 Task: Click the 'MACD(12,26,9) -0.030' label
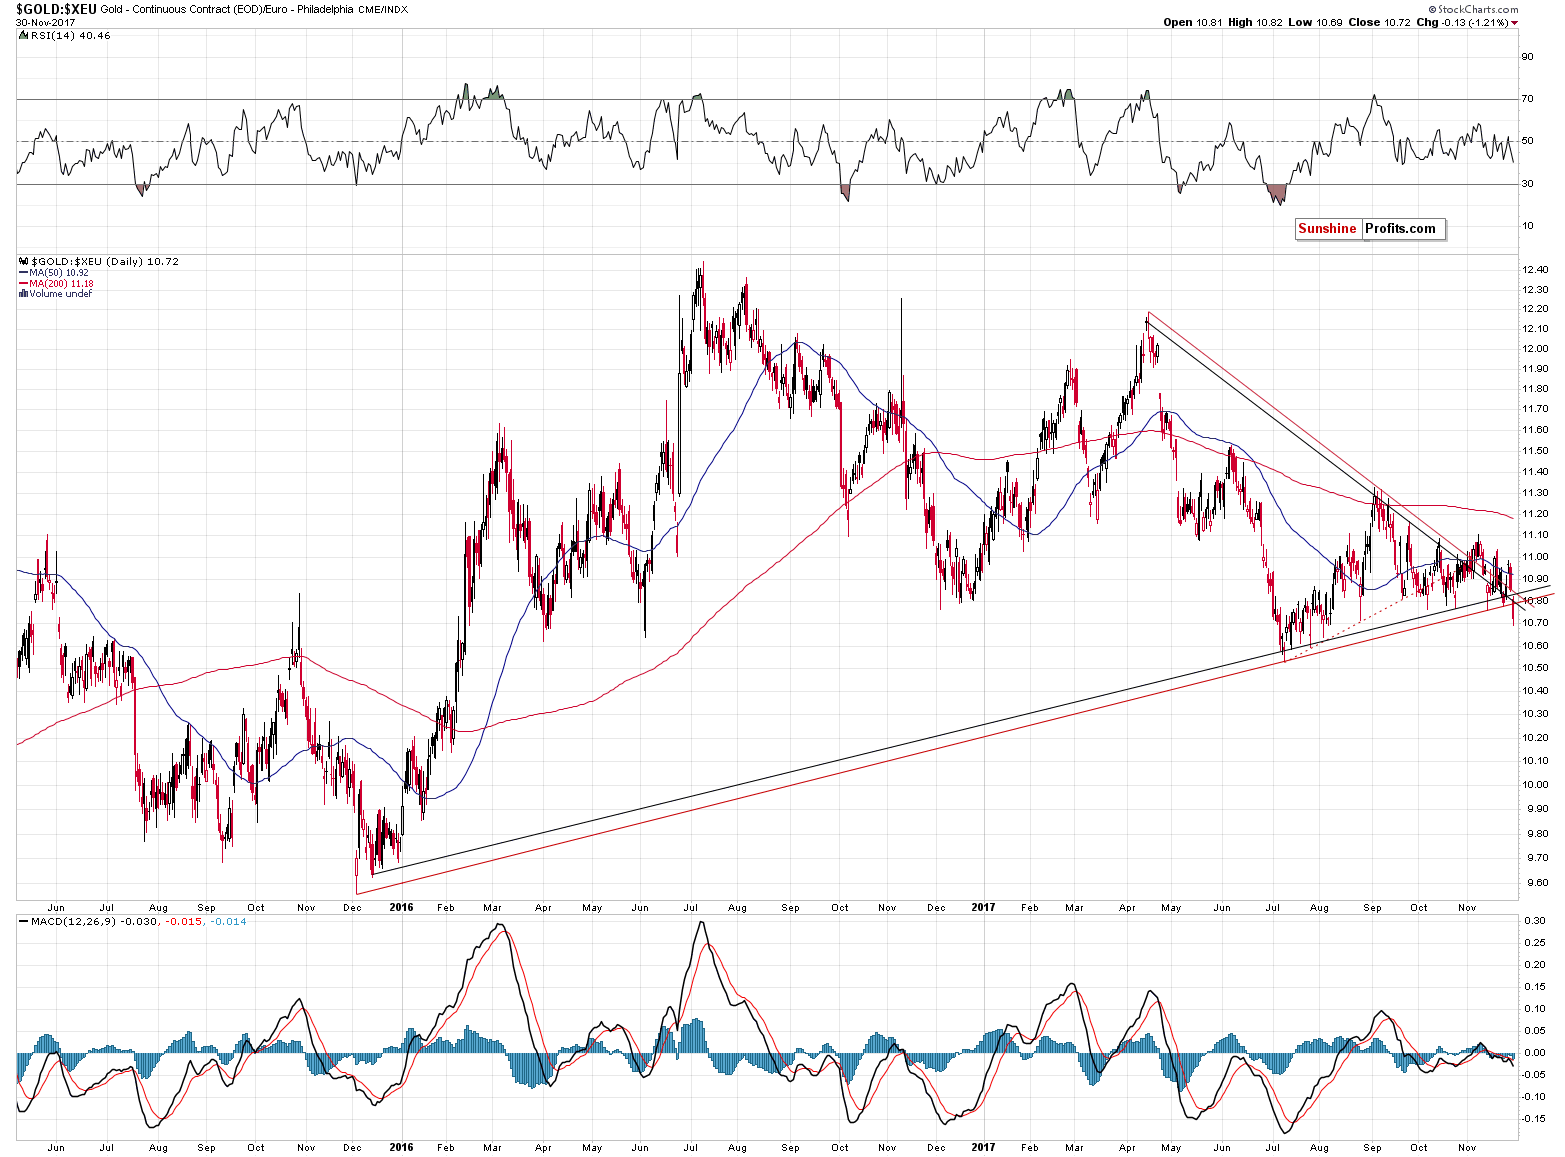pyautogui.click(x=96, y=921)
